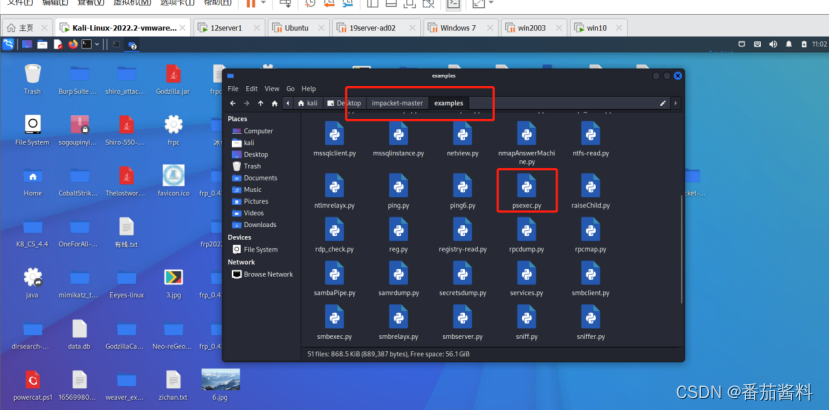This screenshot has width=829, height=411.
Task: Select the services.py file
Action: [x=526, y=279]
